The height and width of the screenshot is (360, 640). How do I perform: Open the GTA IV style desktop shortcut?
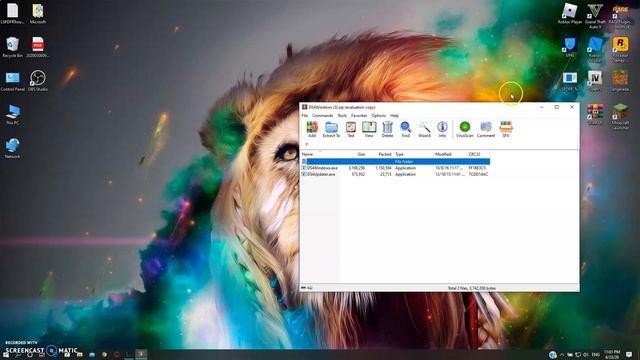[x=595, y=81]
